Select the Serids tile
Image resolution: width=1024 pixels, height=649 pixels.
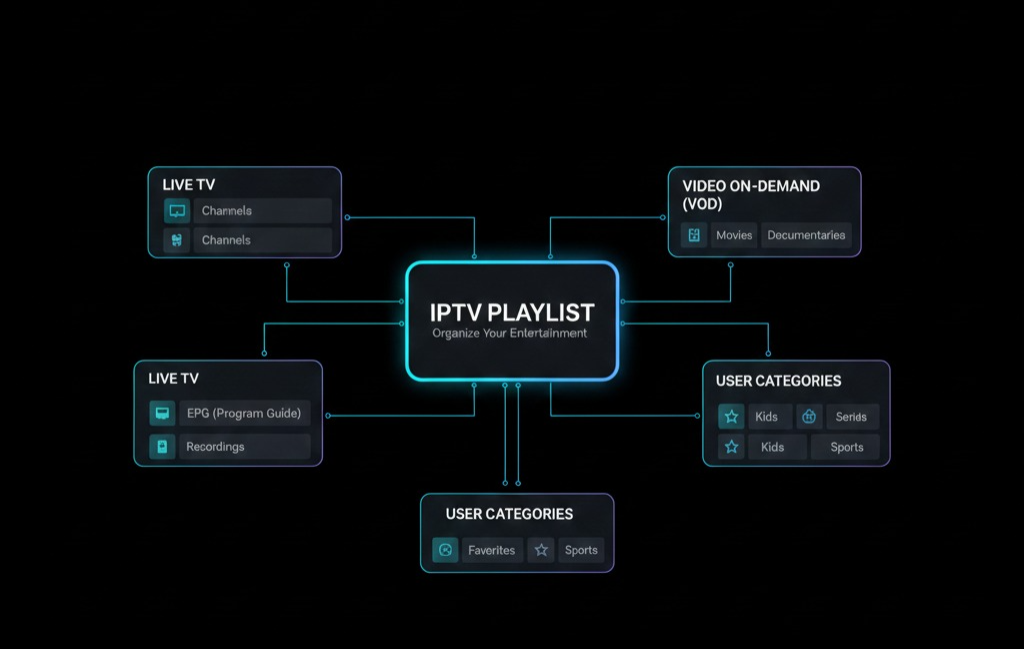(x=852, y=417)
